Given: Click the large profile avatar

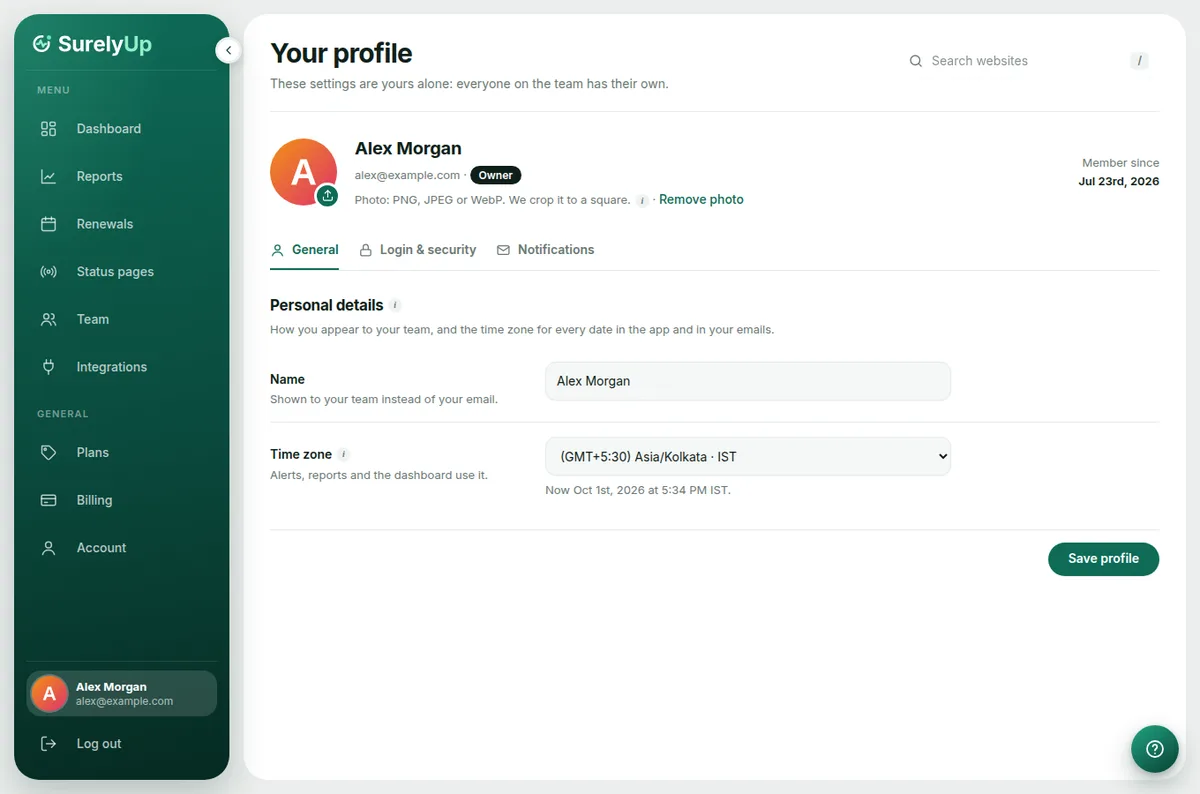Looking at the screenshot, I should pyautogui.click(x=303, y=172).
